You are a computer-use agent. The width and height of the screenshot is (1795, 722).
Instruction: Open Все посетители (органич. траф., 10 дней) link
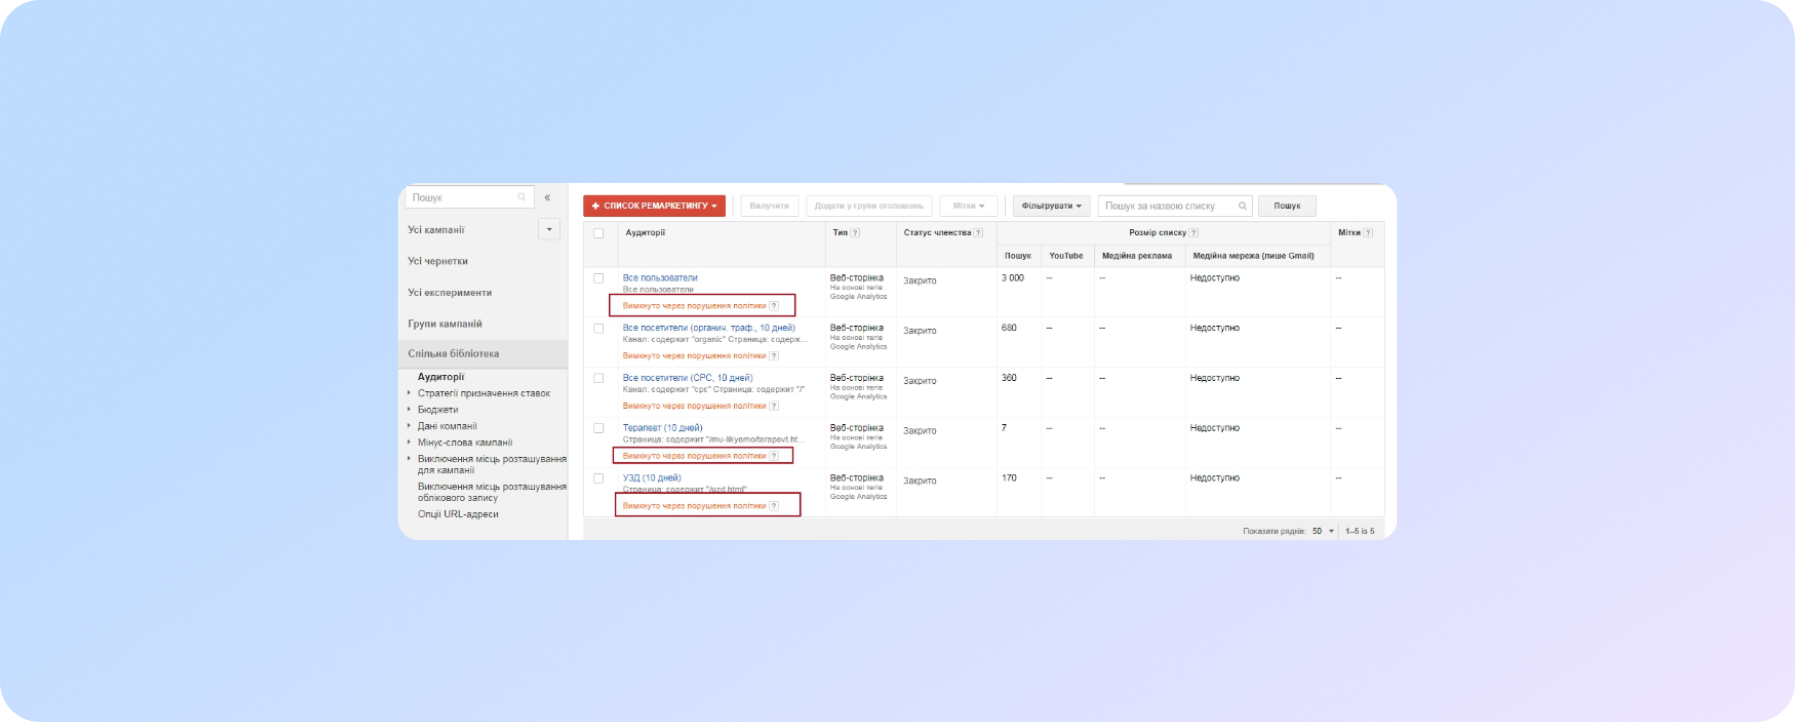[x=709, y=328]
